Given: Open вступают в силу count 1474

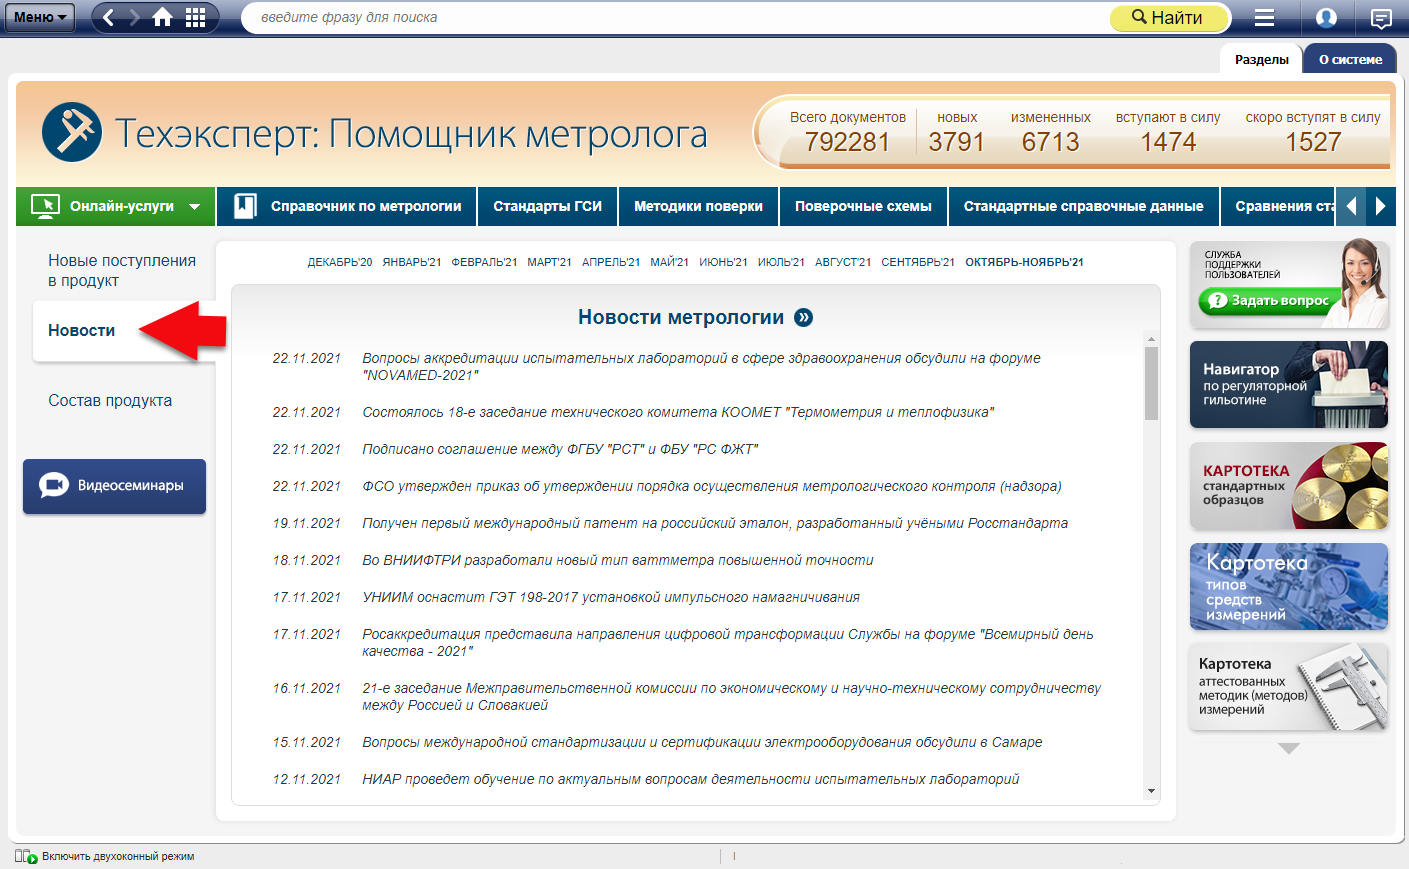Looking at the screenshot, I should pyautogui.click(x=1168, y=142).
